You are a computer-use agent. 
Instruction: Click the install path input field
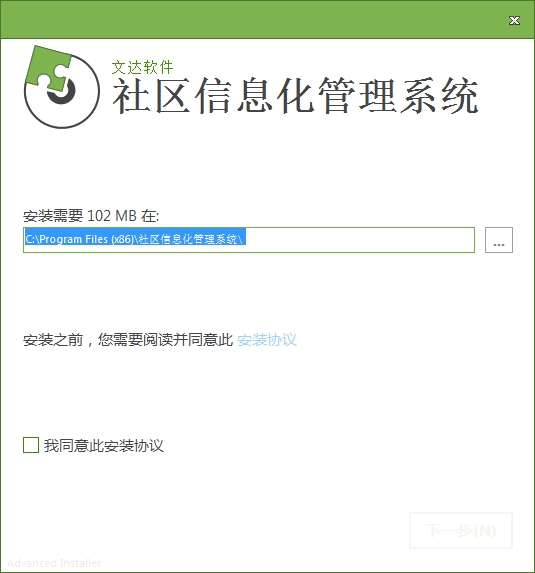[x=249, y=240]
